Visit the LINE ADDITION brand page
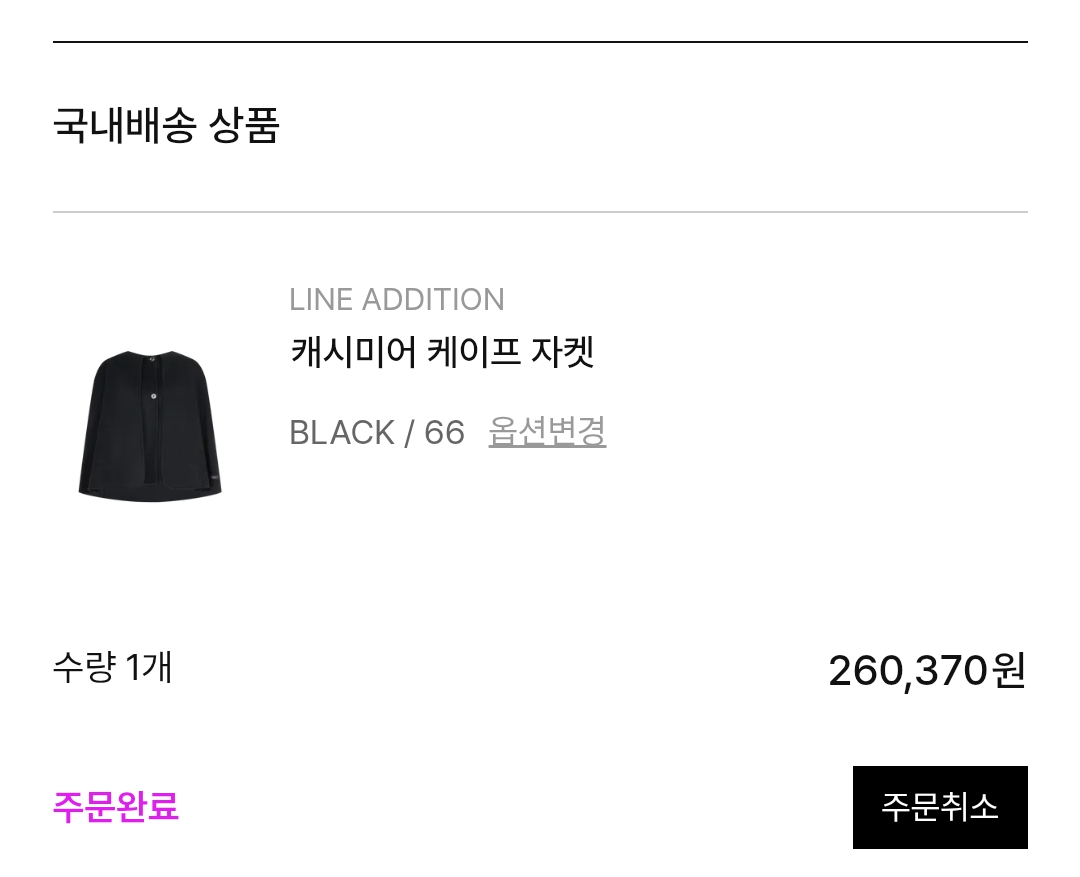This screenshot has height=877, width=1080. [x=396, y=300]
